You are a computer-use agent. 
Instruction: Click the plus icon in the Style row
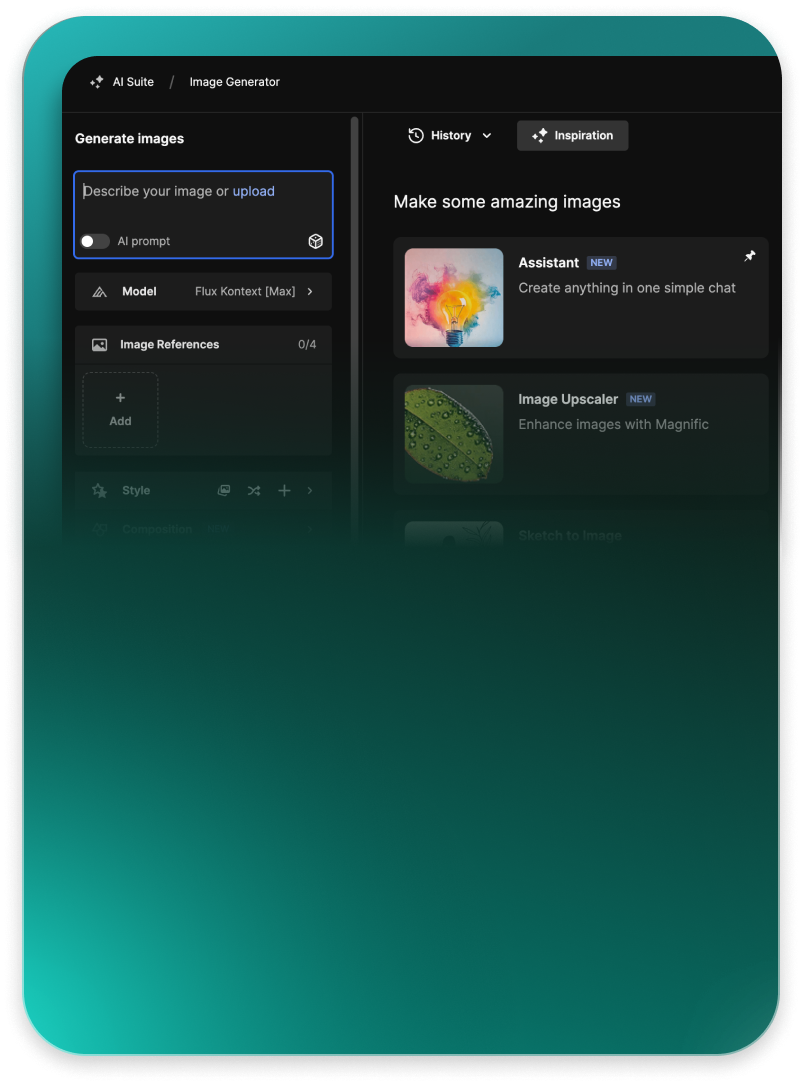[x=284, y=491]
